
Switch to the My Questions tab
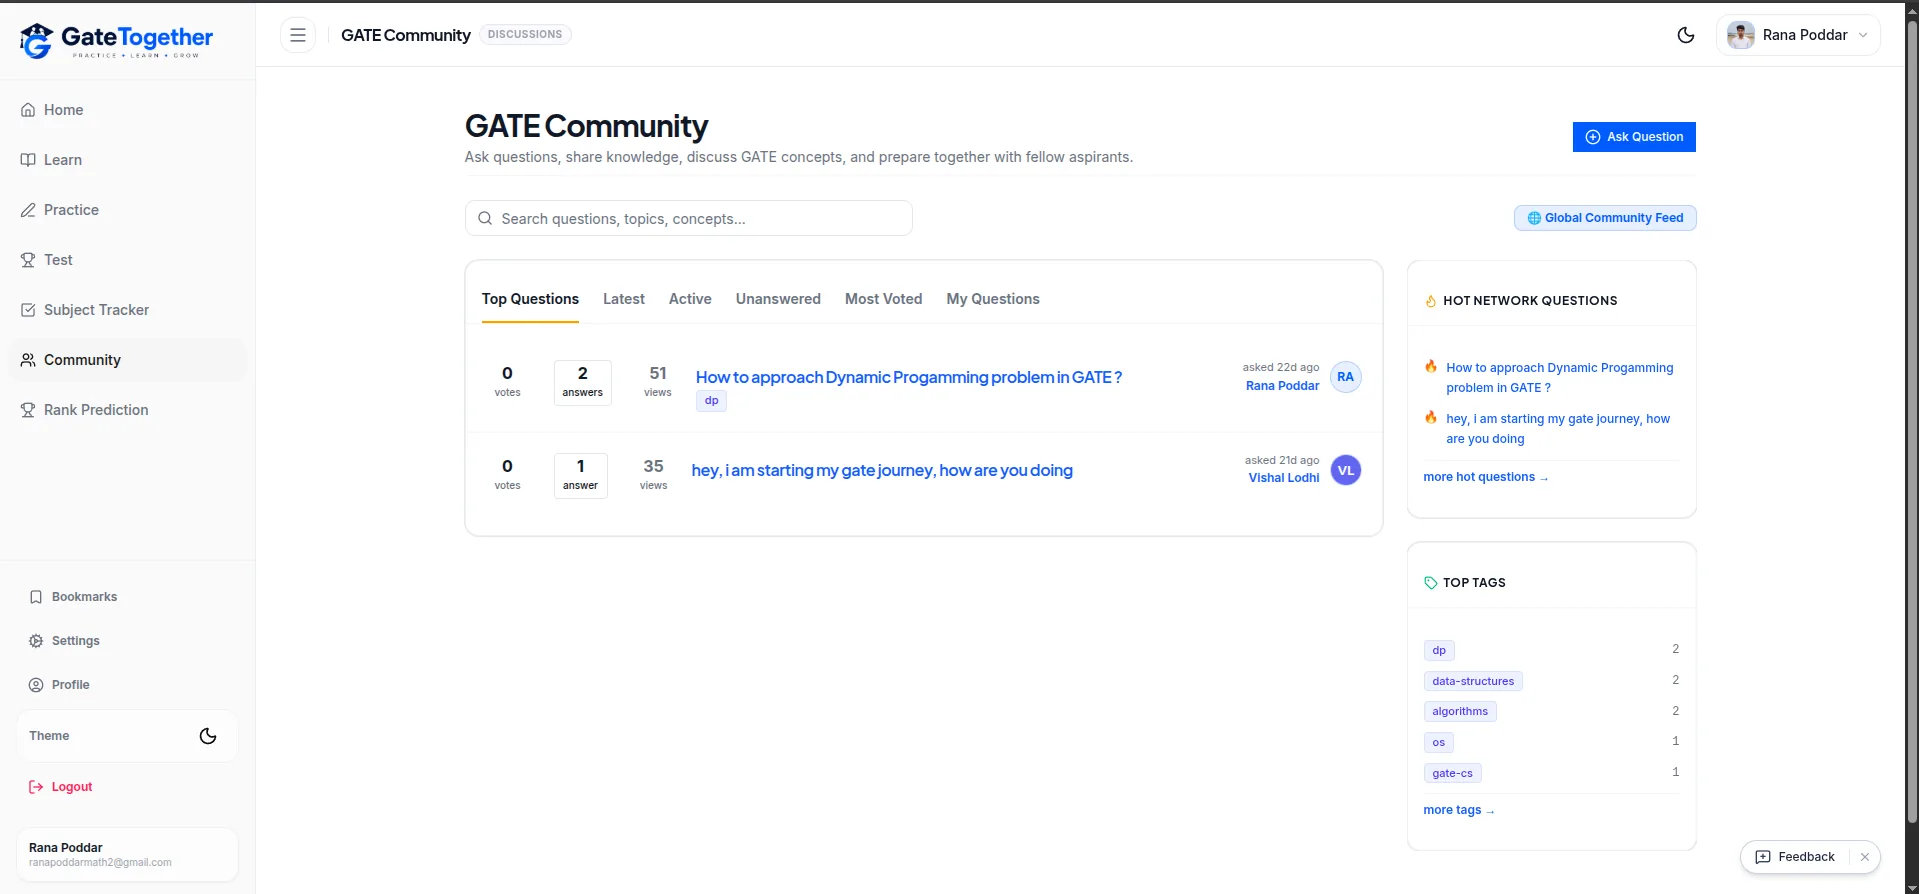coord(993,299)
